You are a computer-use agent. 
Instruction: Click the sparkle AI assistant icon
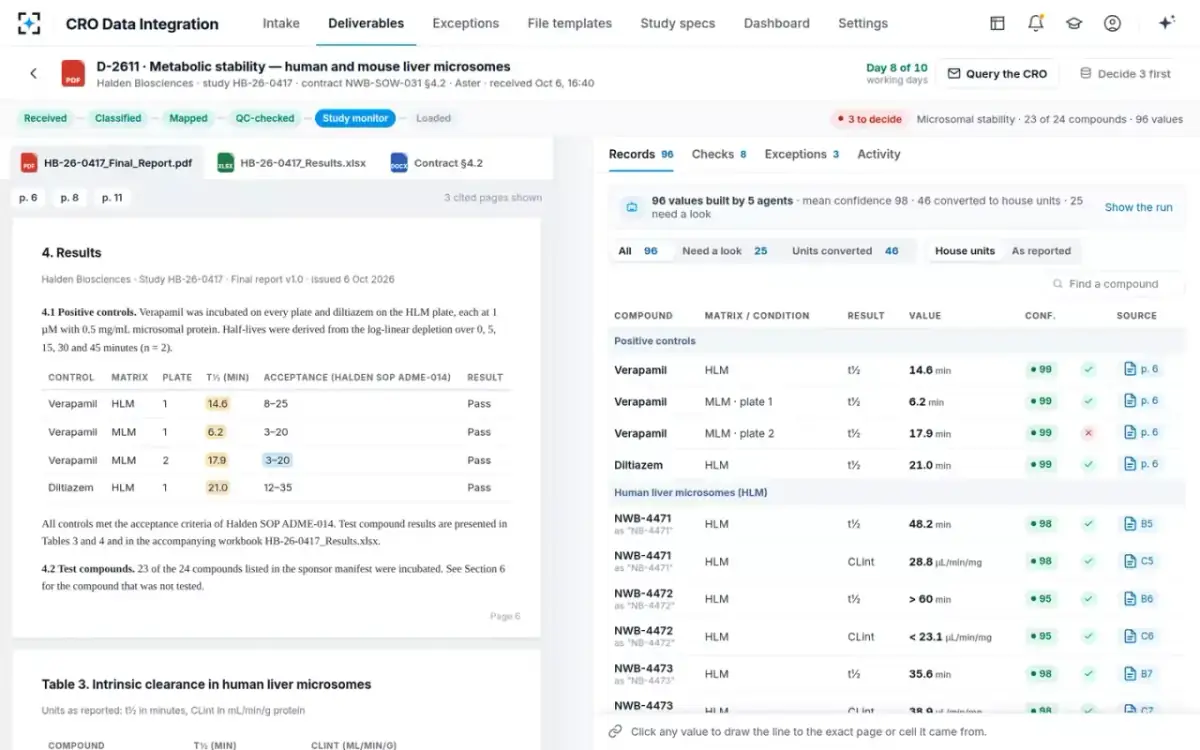point(1166,23)
